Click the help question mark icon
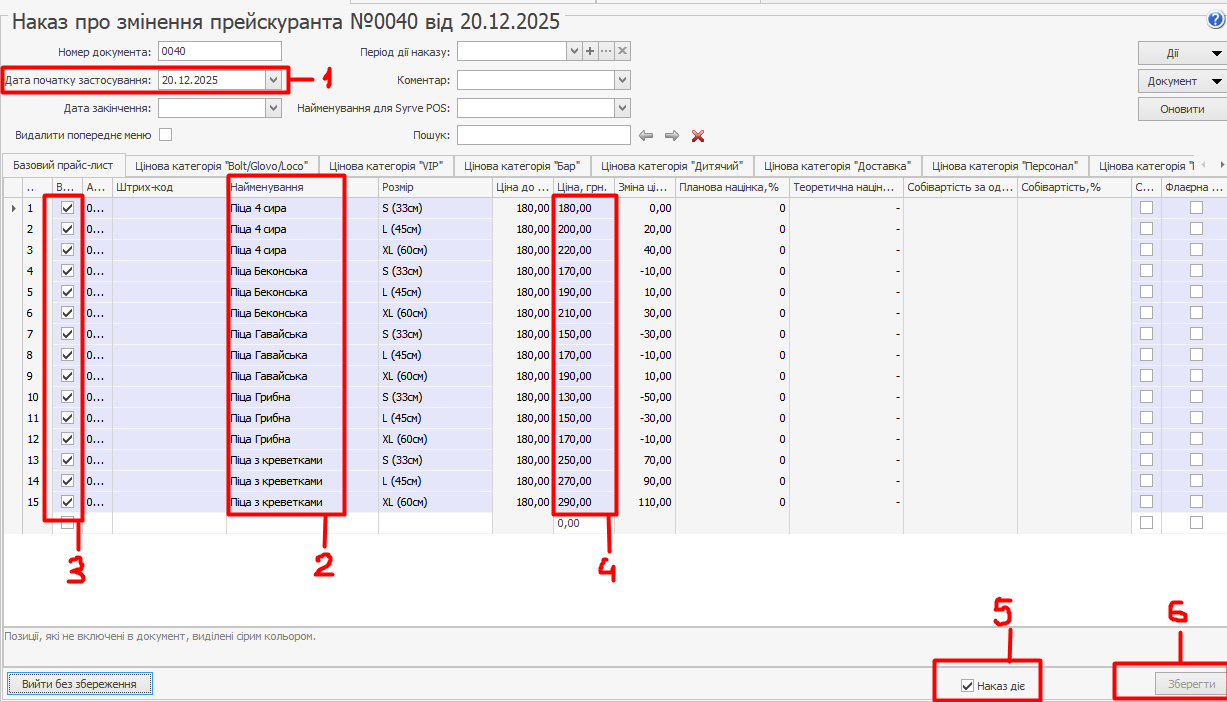 1216,20
